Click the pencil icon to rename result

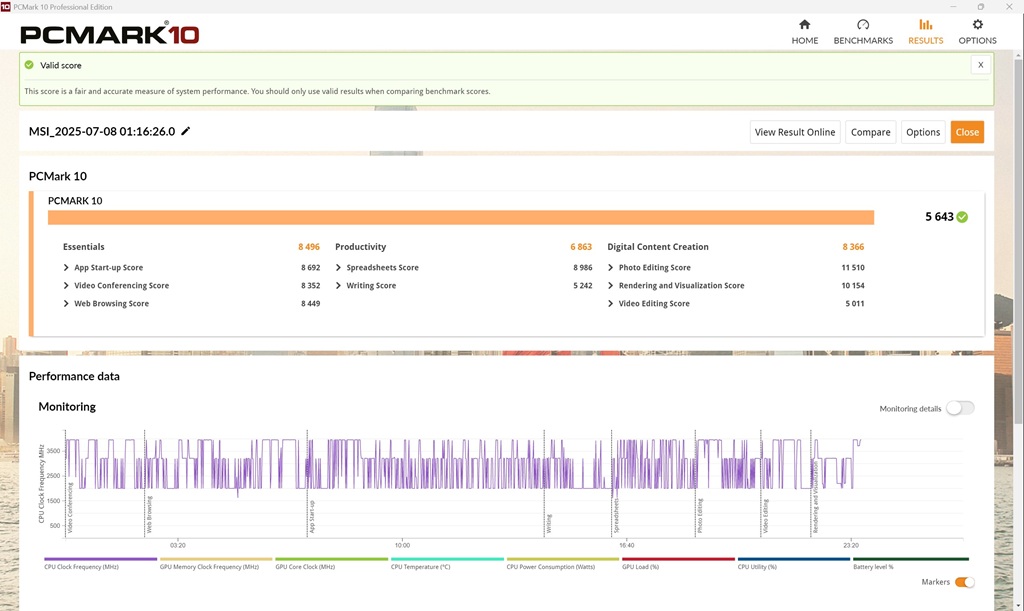pos(185,131)
